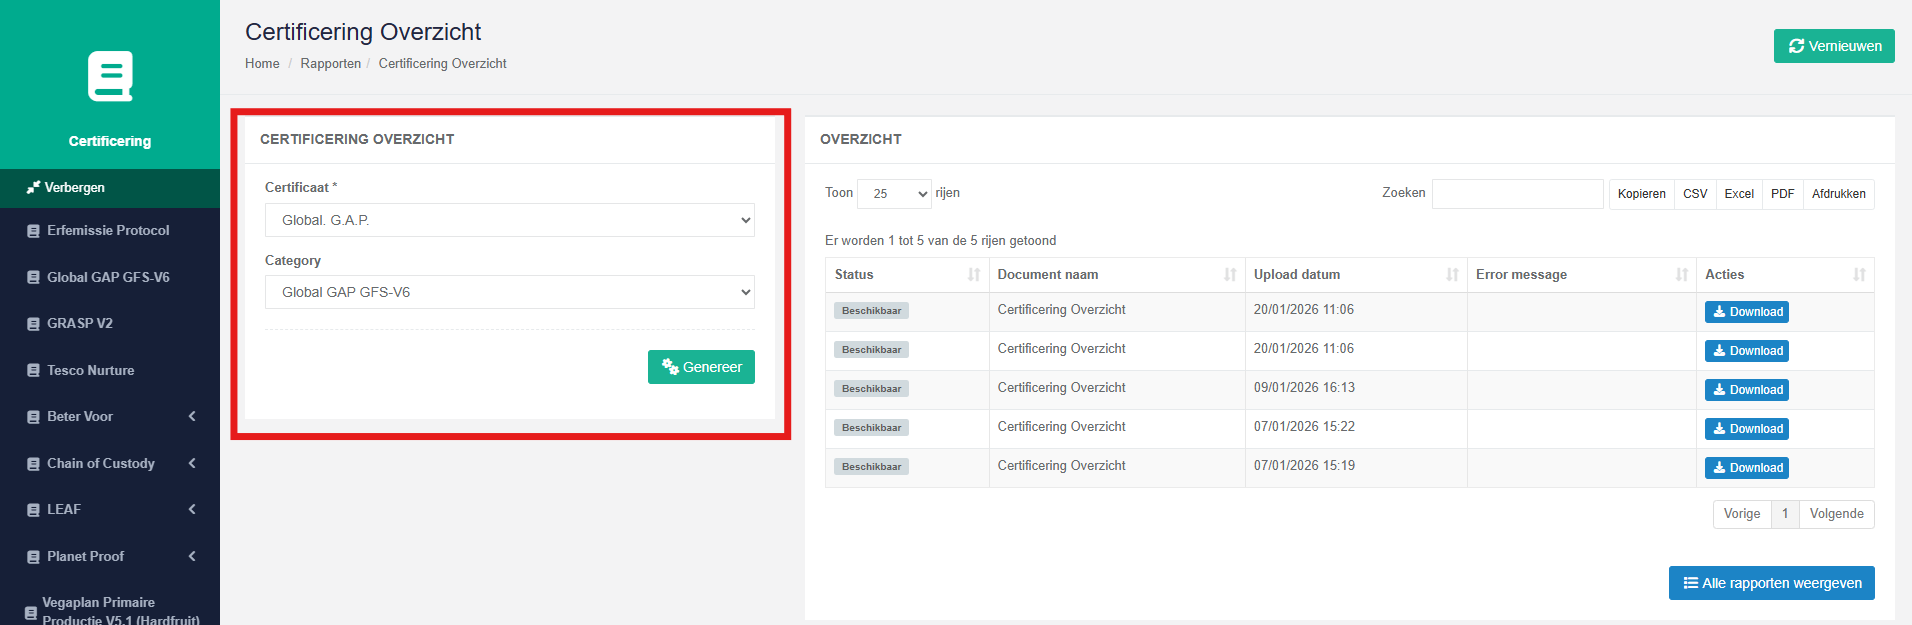This screenshot has width=1912, height=625.
Task: Click the book icon beside Tesco Nurture
Action: pos(33,370)
